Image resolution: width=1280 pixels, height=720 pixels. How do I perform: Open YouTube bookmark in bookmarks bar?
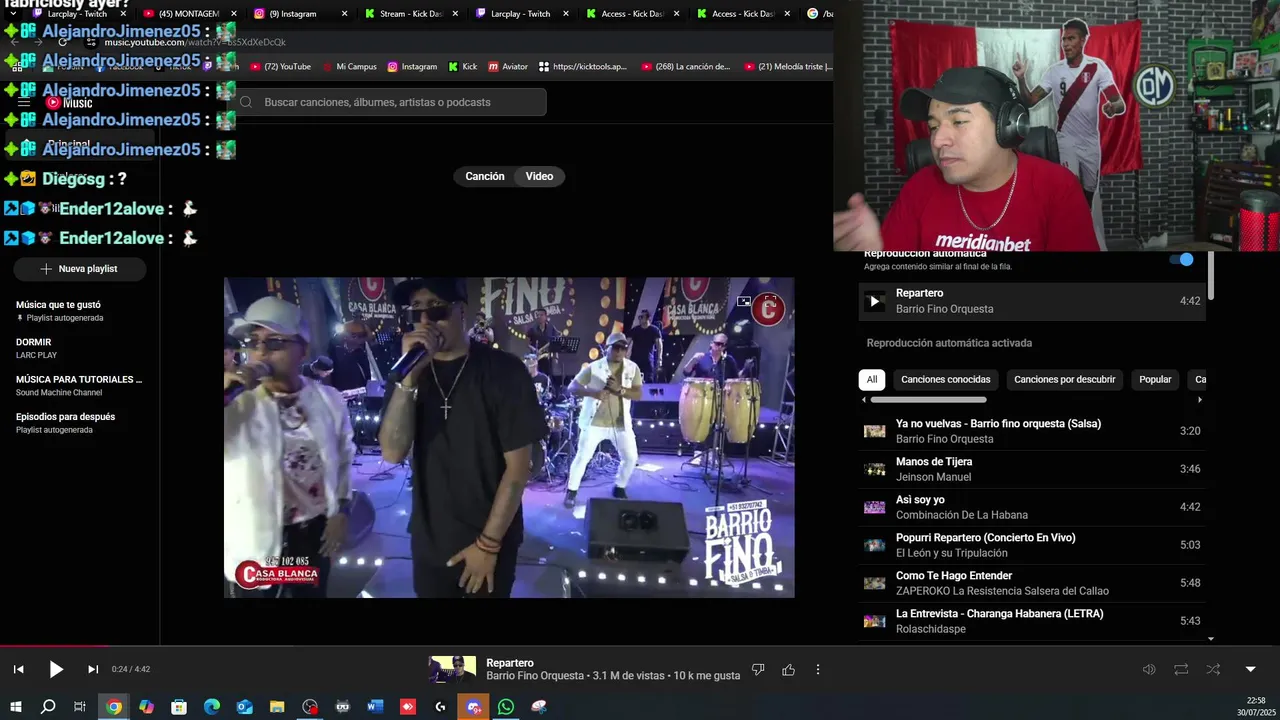(x=280, y=67)
